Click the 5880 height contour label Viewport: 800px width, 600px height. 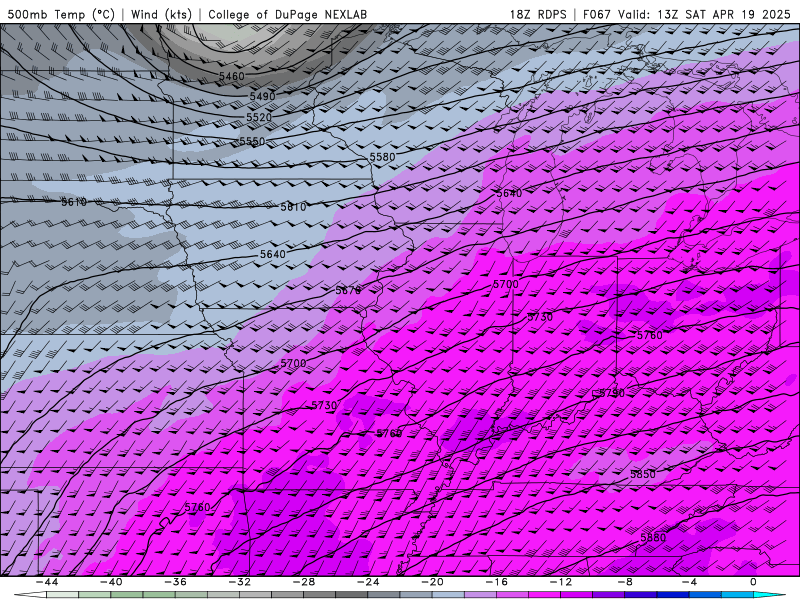pyautogui.click(x=653, y=537)
